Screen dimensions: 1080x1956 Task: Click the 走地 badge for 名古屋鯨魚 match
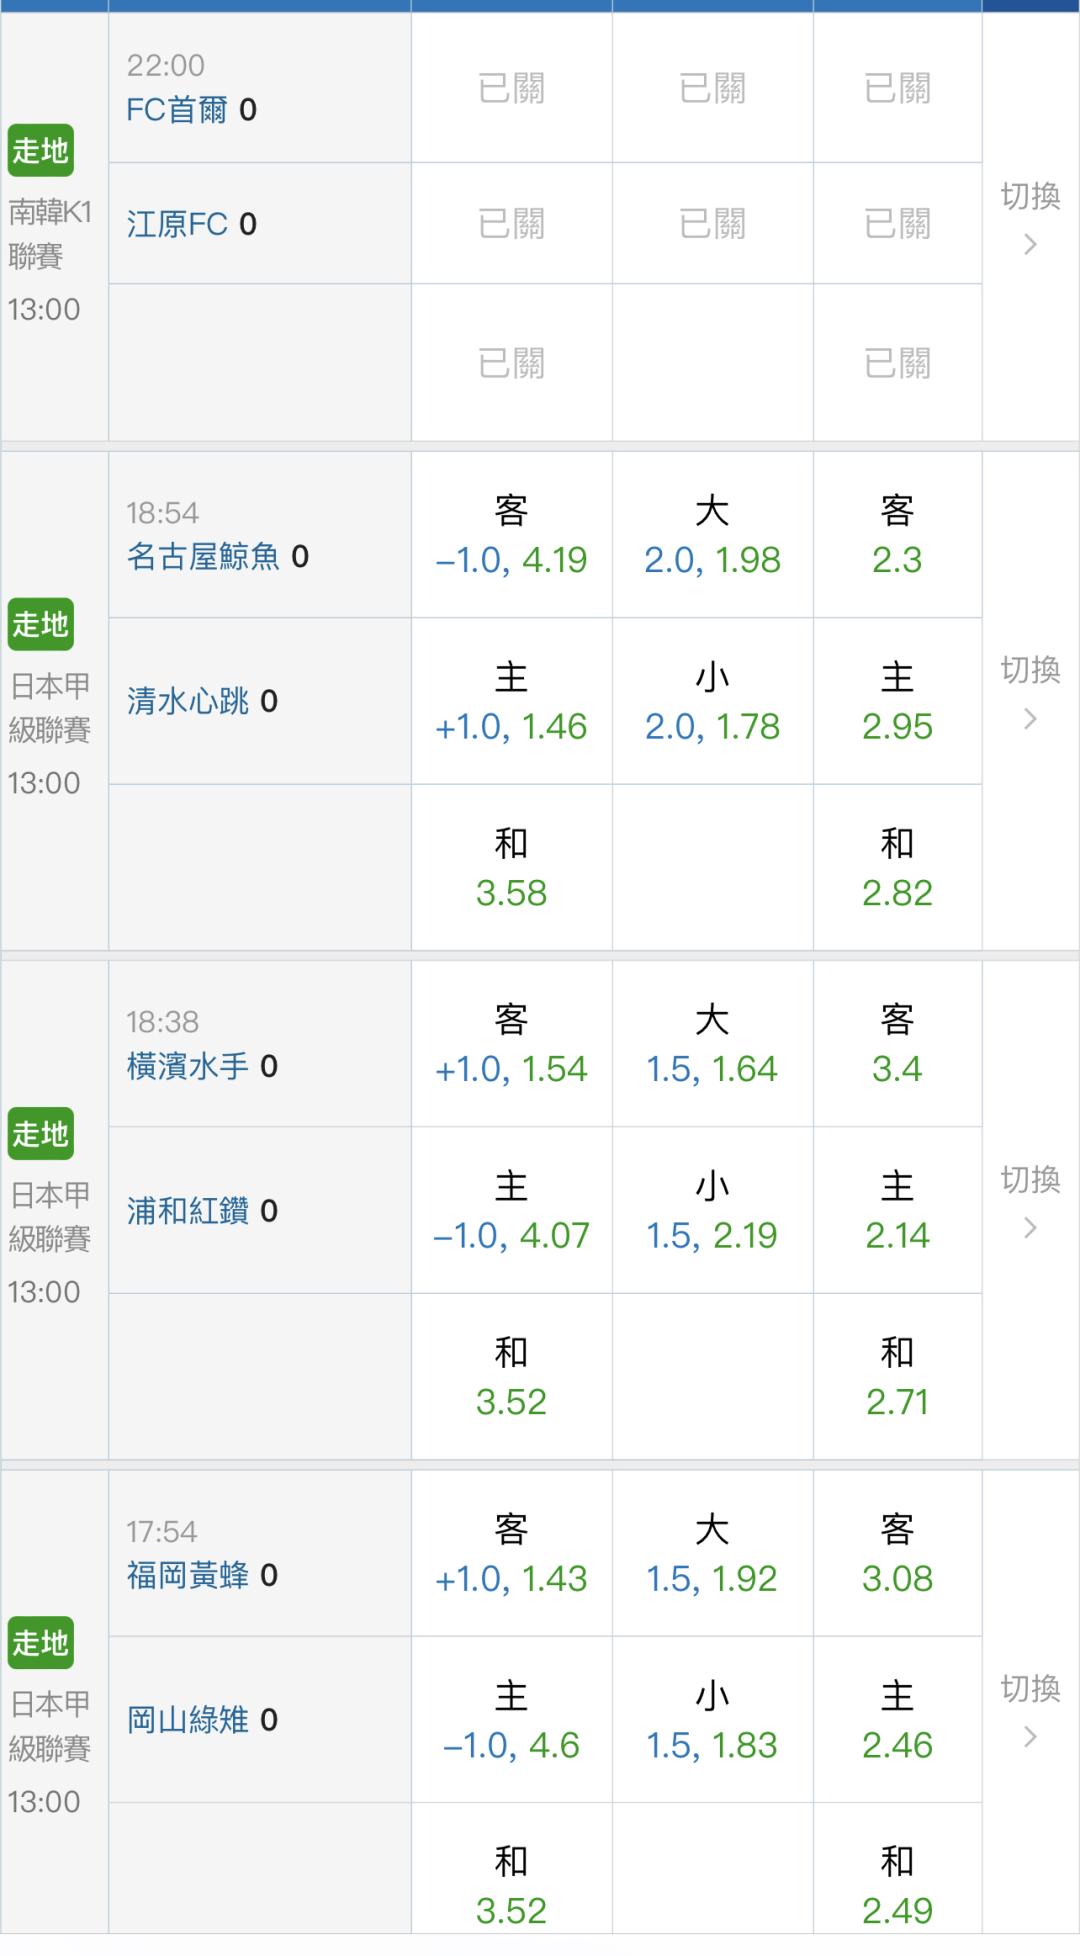[x=41, y=625]
